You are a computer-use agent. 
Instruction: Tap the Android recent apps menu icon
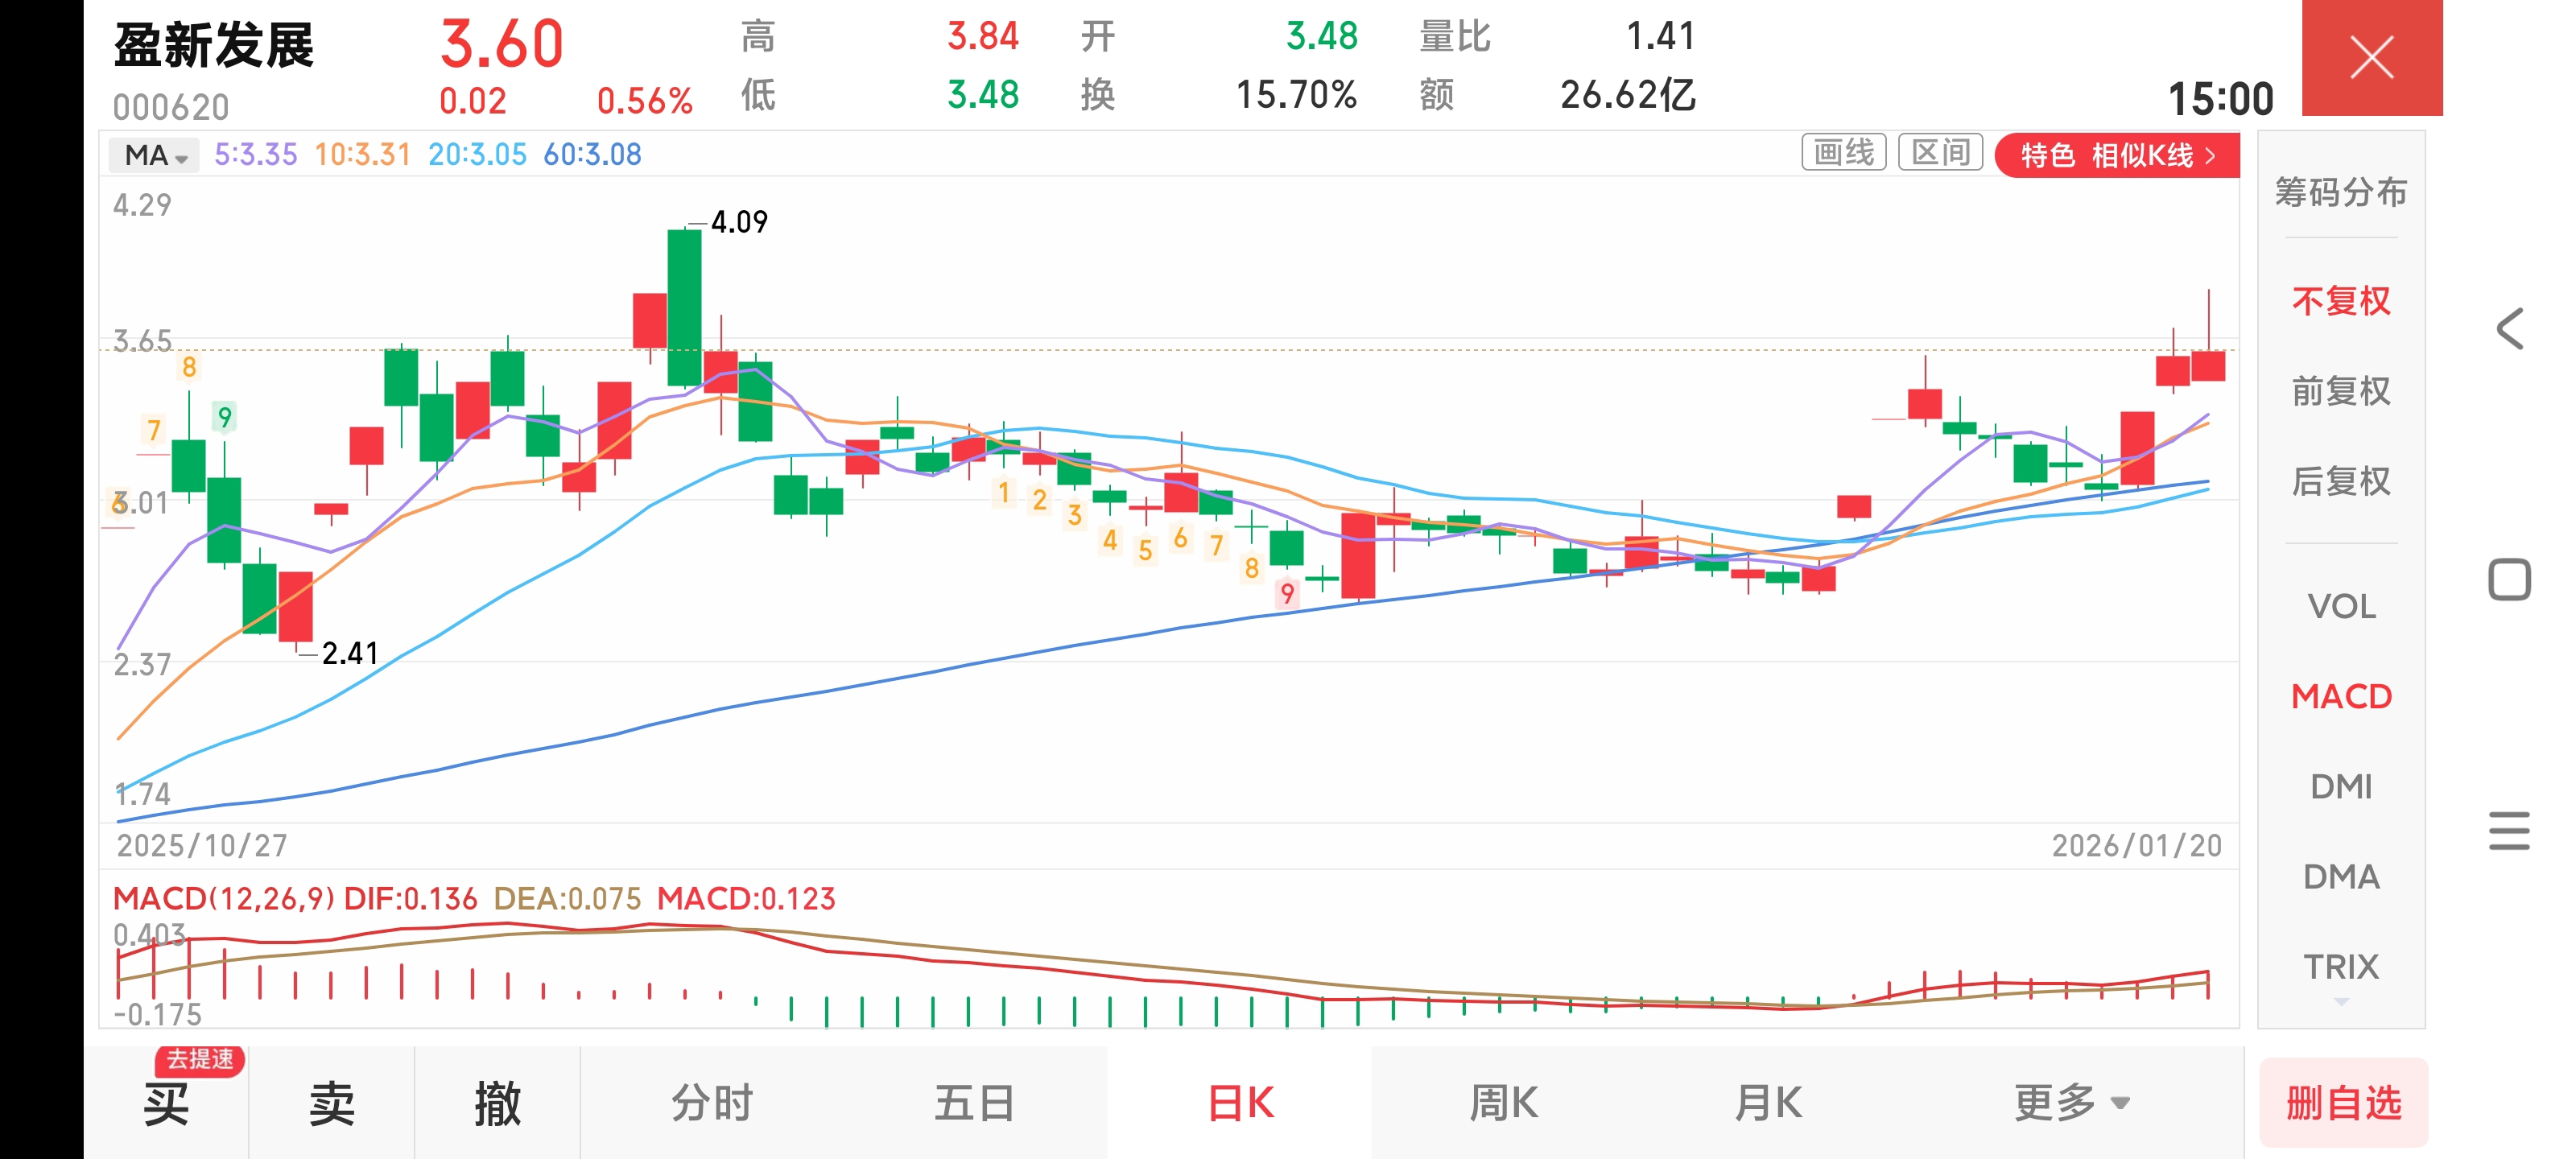(2509, 831)
